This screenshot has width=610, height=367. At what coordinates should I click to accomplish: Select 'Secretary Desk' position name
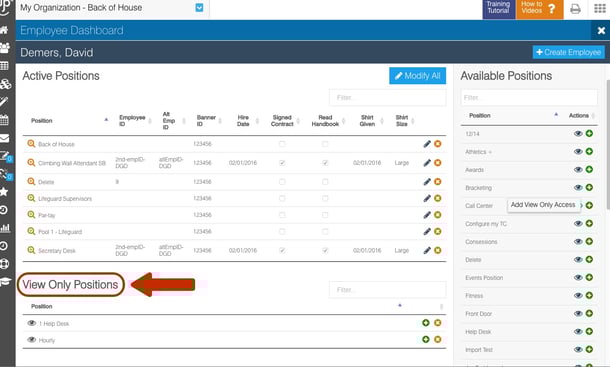[x=56, y=251]
